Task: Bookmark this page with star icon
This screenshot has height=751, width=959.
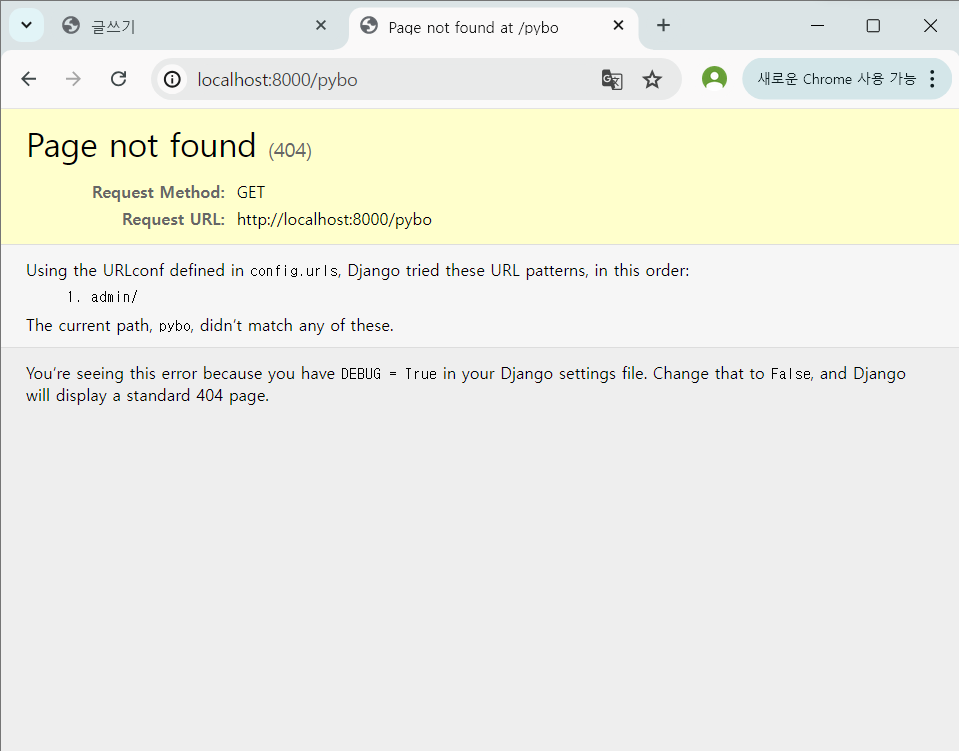Action: tap(652, 80)
